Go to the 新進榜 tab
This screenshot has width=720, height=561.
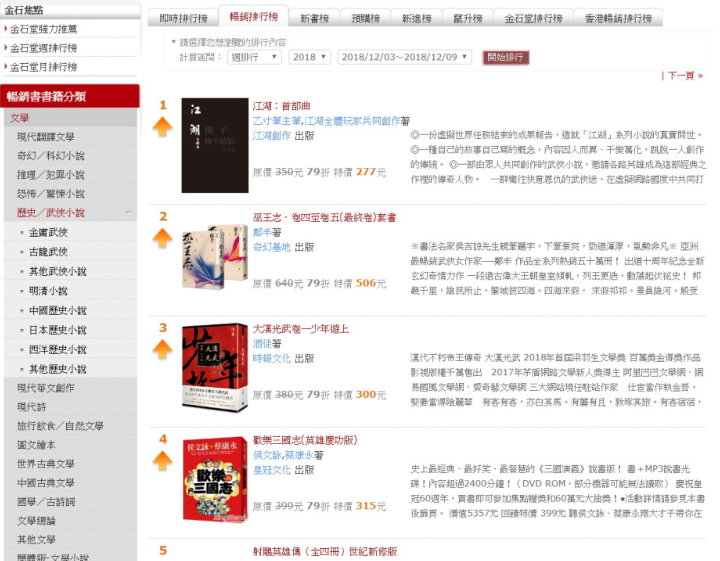point(416,18)
